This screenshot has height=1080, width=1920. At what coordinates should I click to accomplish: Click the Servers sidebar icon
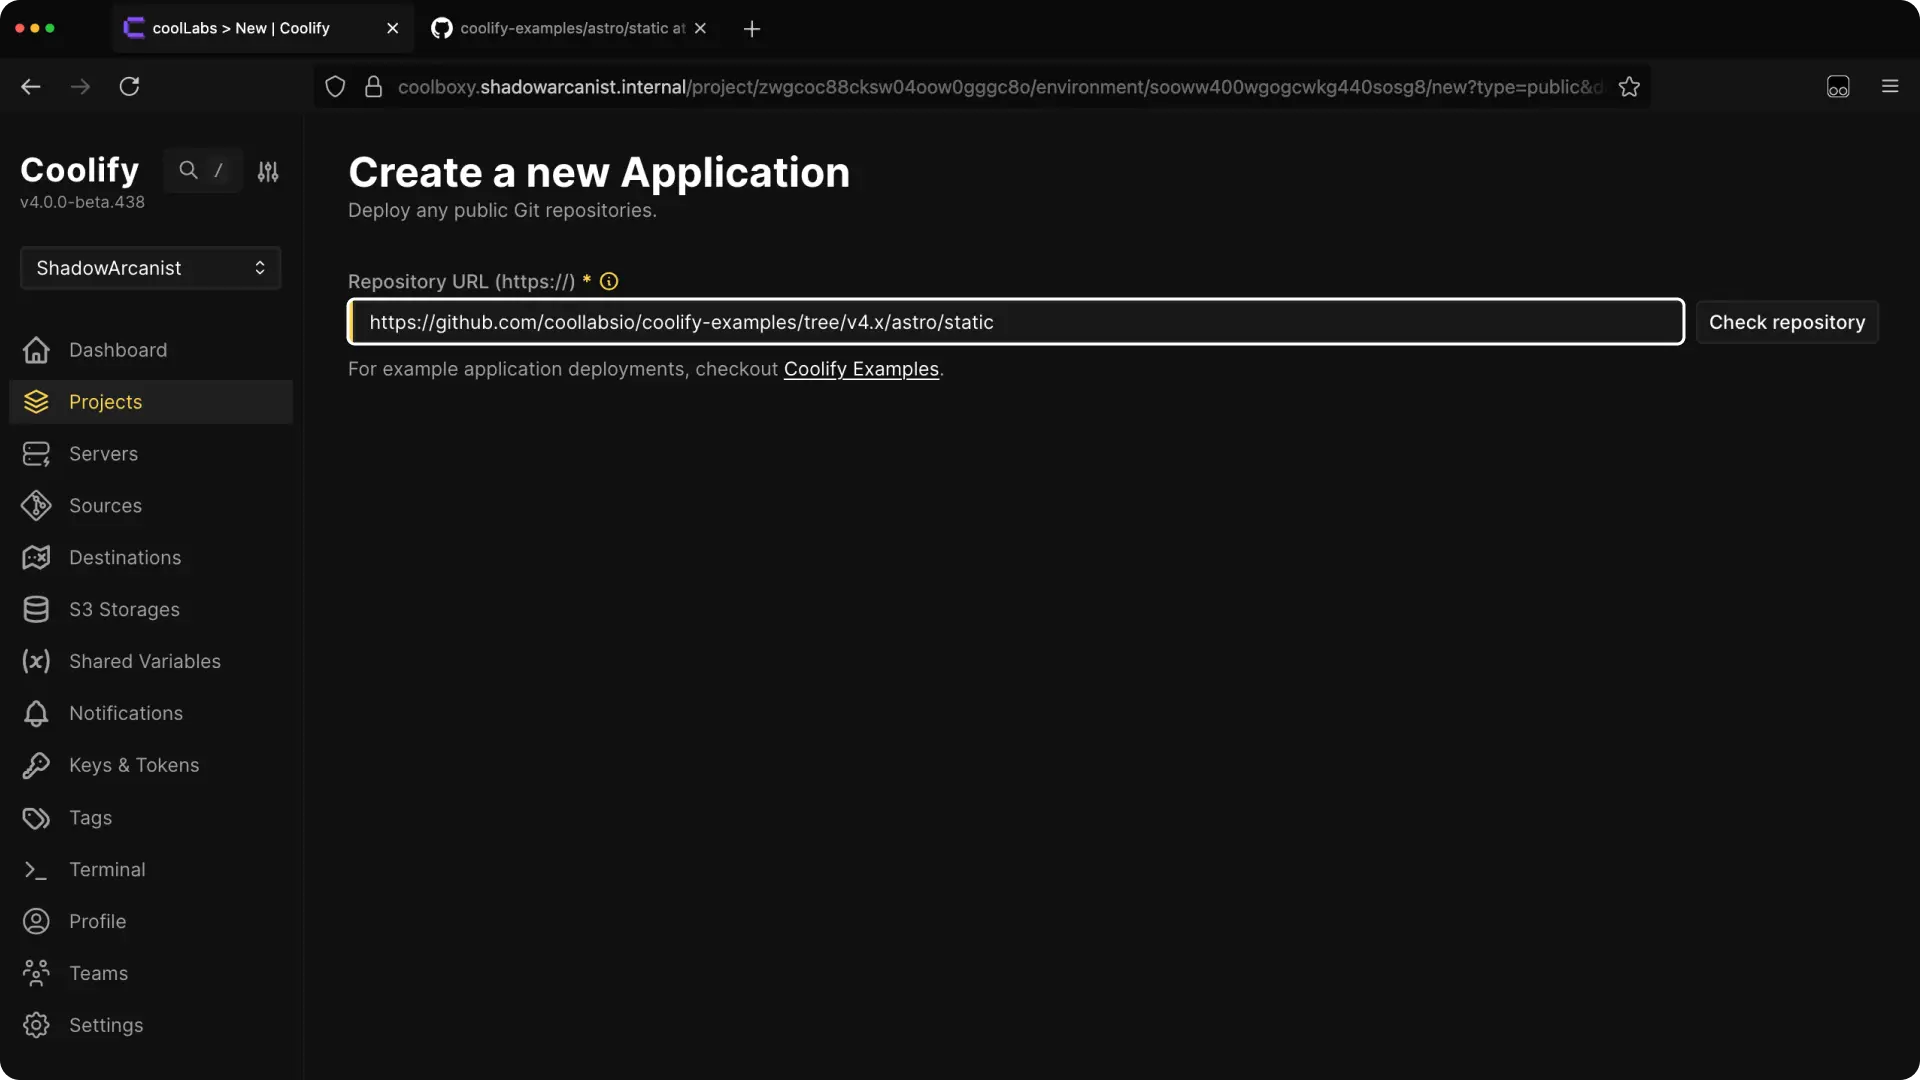point(36,454)
